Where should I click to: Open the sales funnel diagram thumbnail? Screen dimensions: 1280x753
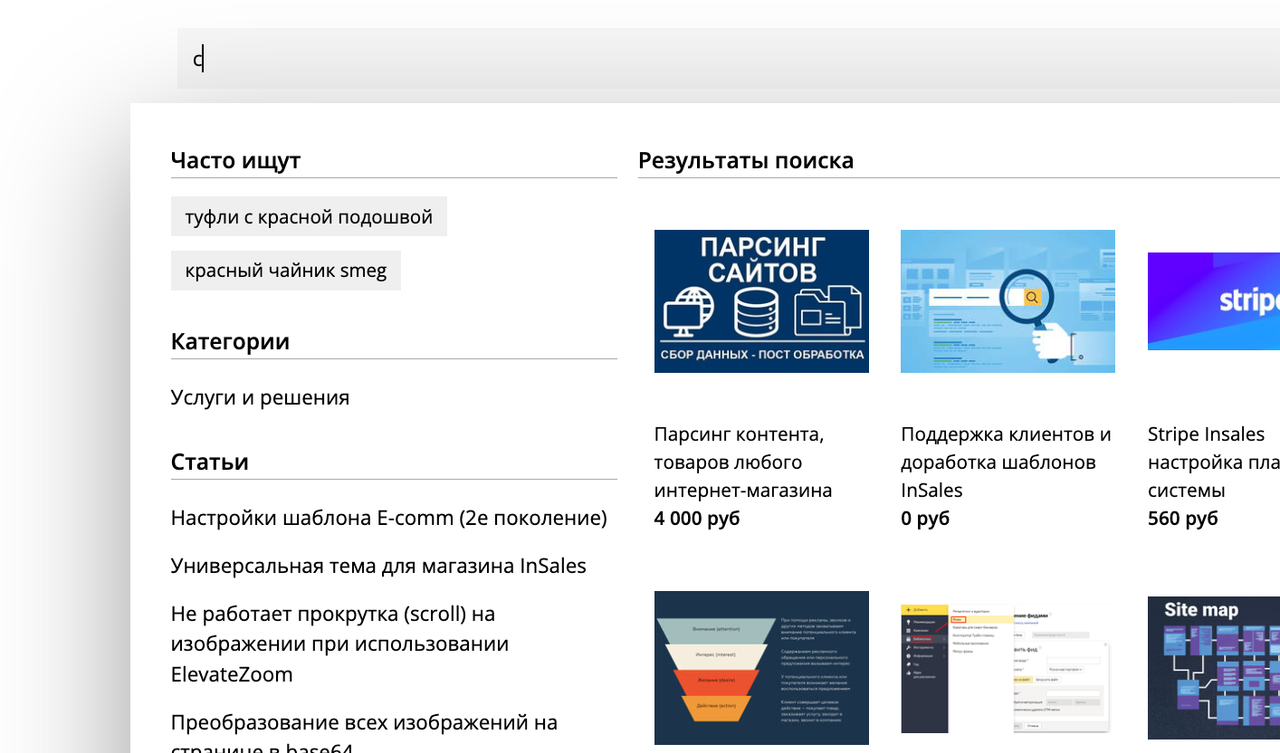pos(761,668)
